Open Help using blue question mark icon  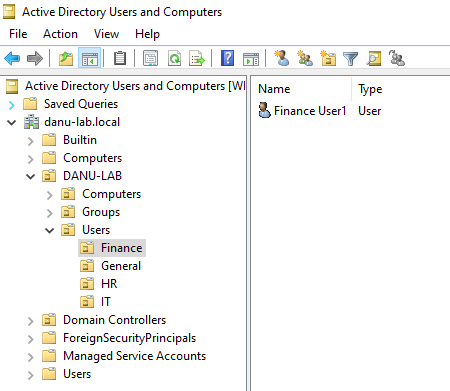227,59
